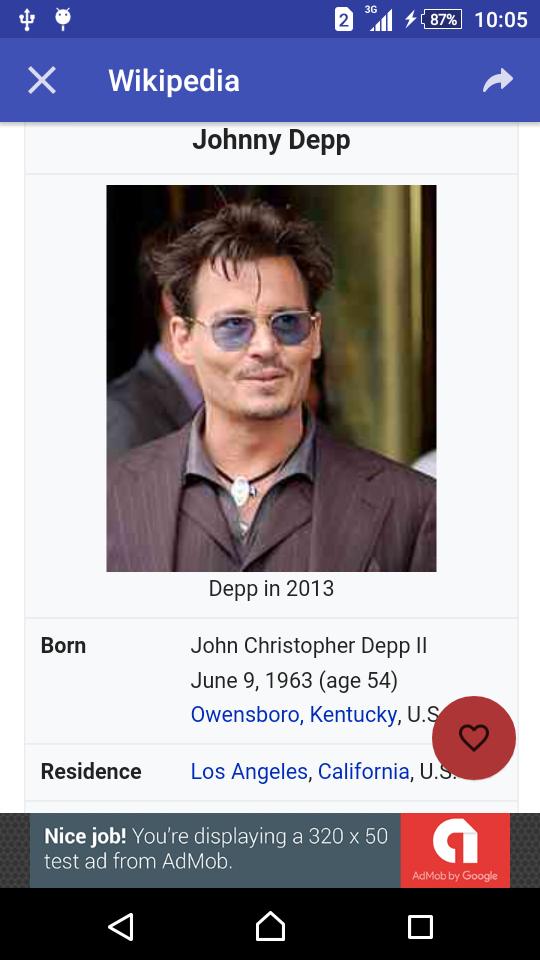Image resolution: width=540 pixels, height=960 pixels.
Task: Tap the SIM 2 status icon
Action: [x=344, y=20]
